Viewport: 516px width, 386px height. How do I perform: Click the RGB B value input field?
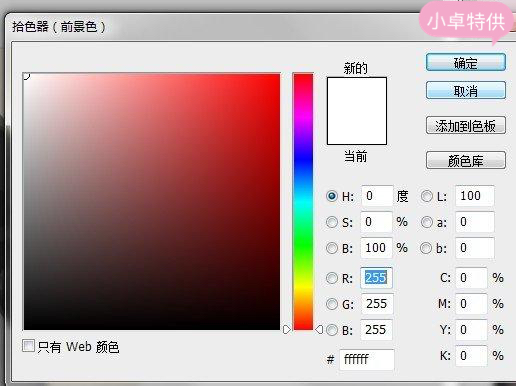pos(376,330)
